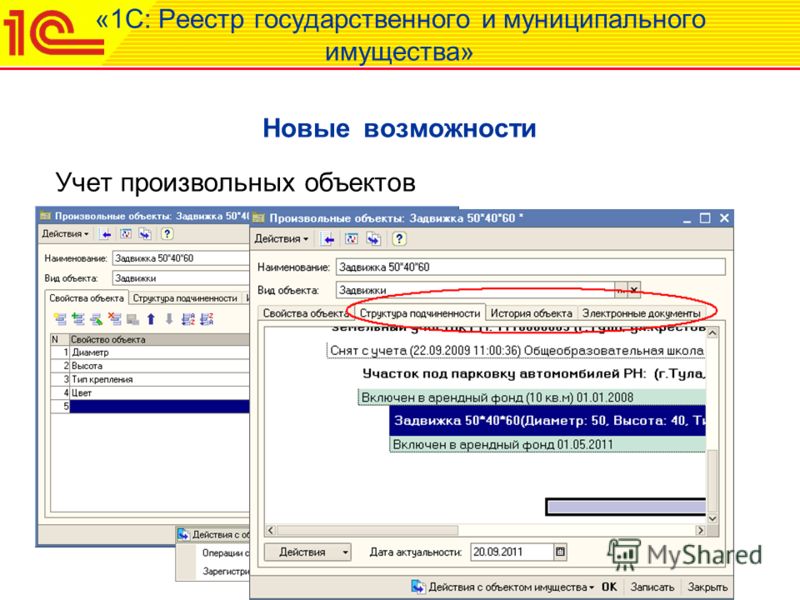The width and height of the screenshot is (800, 600).
Task: Click the OK button
Action: coord(609,587)
